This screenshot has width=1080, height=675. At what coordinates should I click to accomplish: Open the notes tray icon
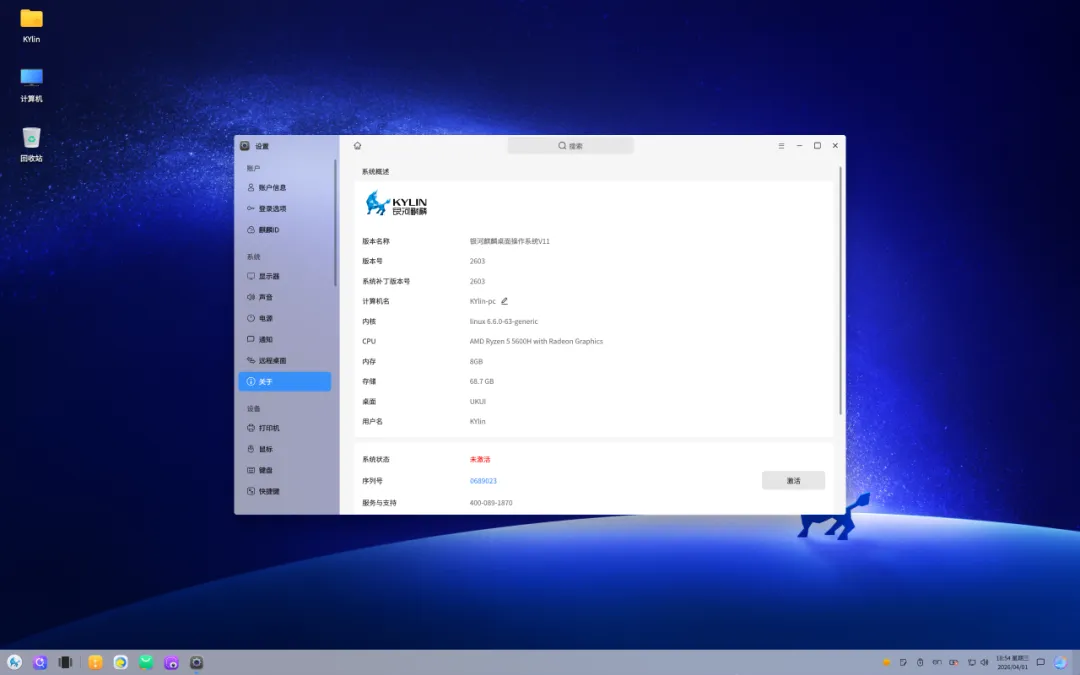point(903,663)
